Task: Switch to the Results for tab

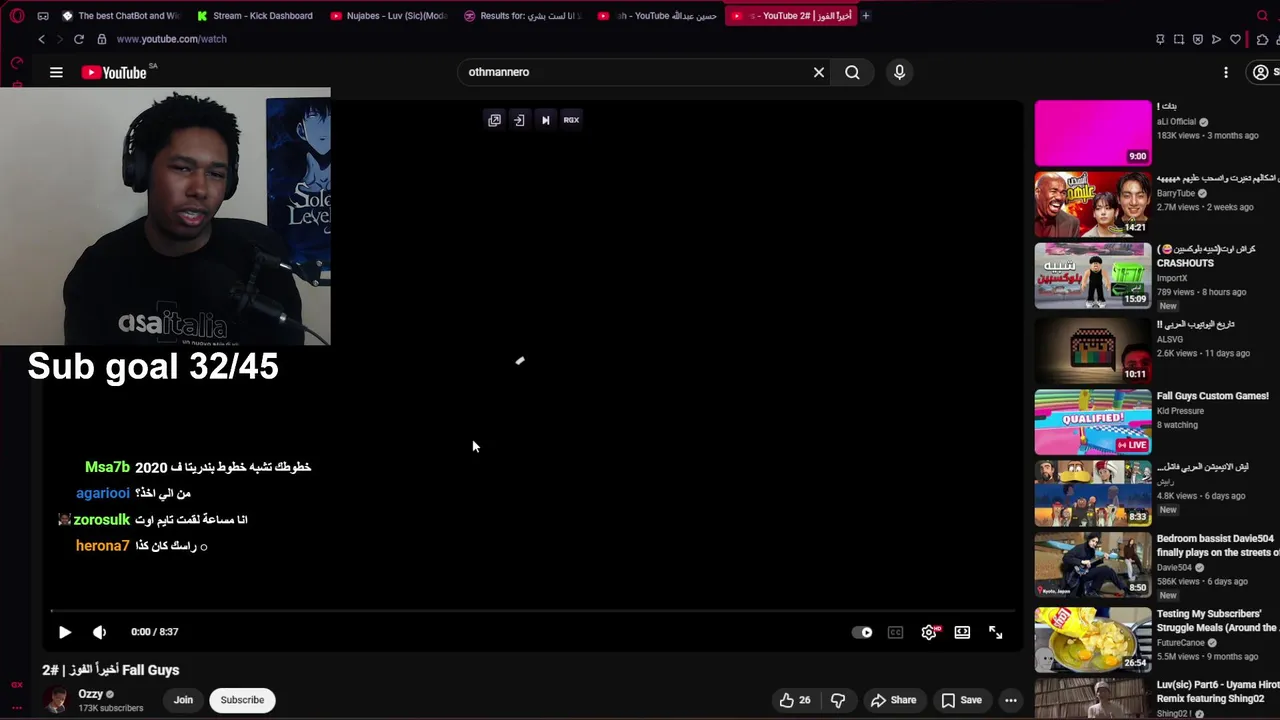Action: click(x=522, y=16)
